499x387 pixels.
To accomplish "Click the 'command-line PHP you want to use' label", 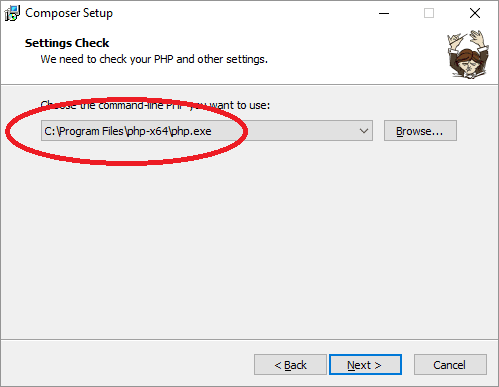I will [155, 105].
